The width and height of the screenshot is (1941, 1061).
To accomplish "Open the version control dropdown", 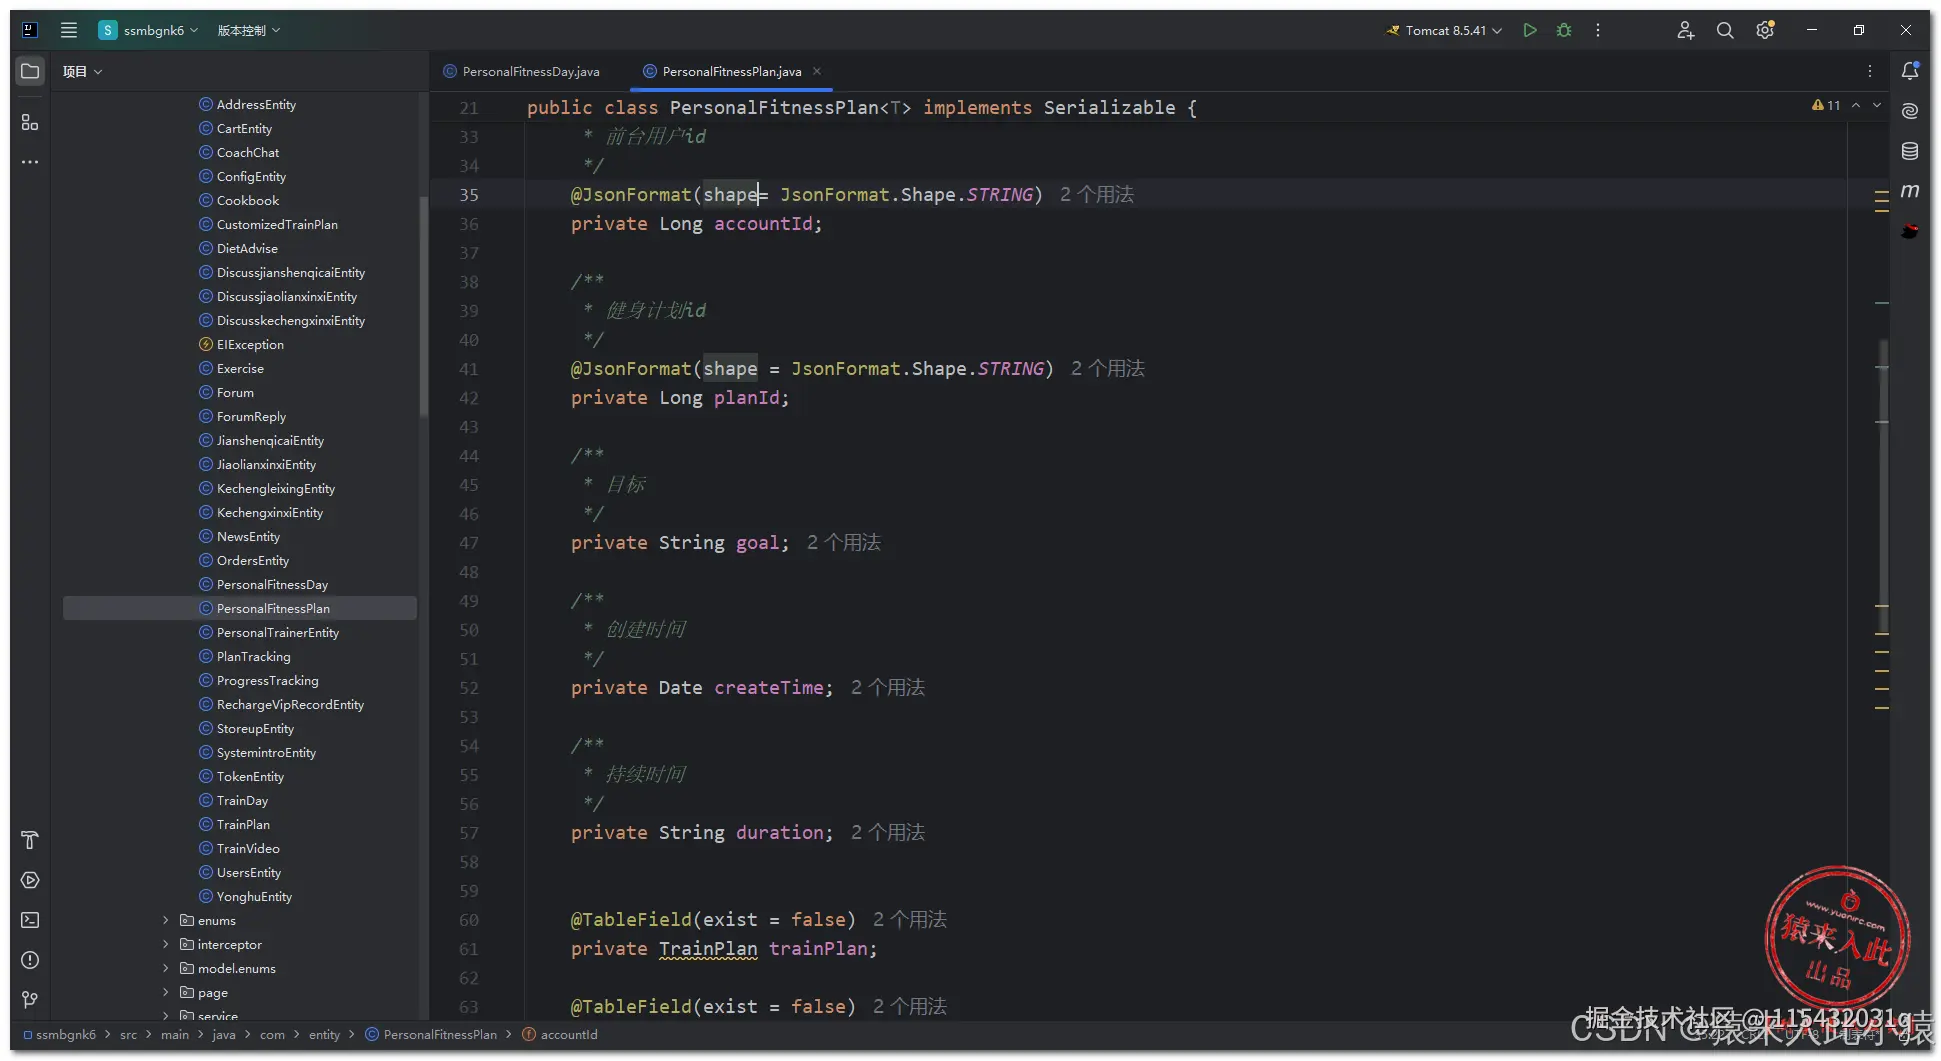I will tap(249, 30).
